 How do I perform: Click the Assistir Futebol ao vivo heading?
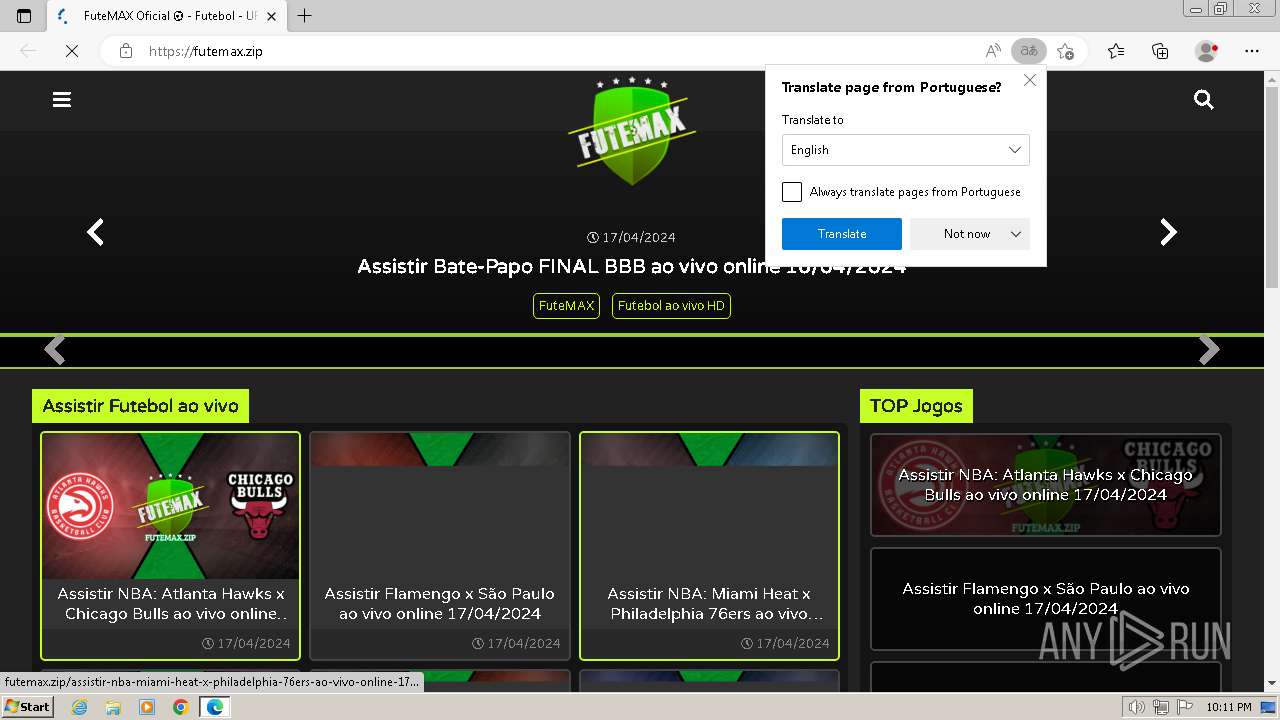(x=141, y=406)
